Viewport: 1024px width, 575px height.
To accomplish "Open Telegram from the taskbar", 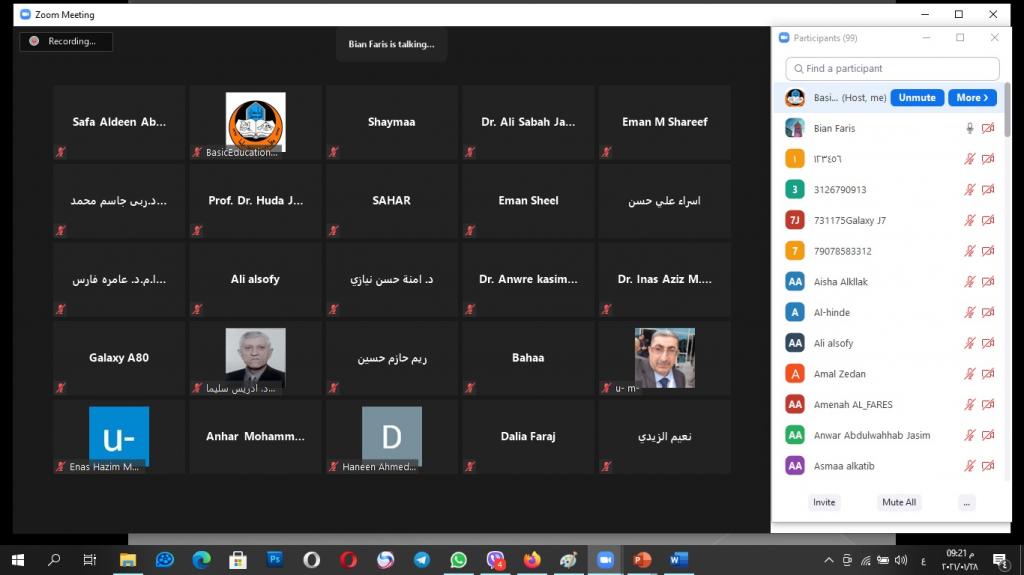I will 422,560.
